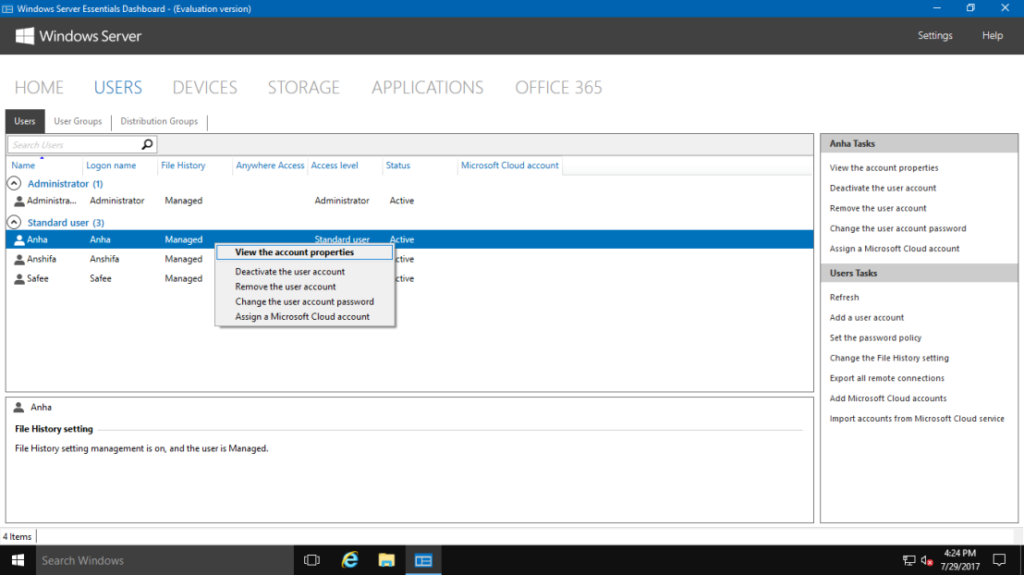Open the Windows Start button

pyautogui.click(x=18, y=560)
